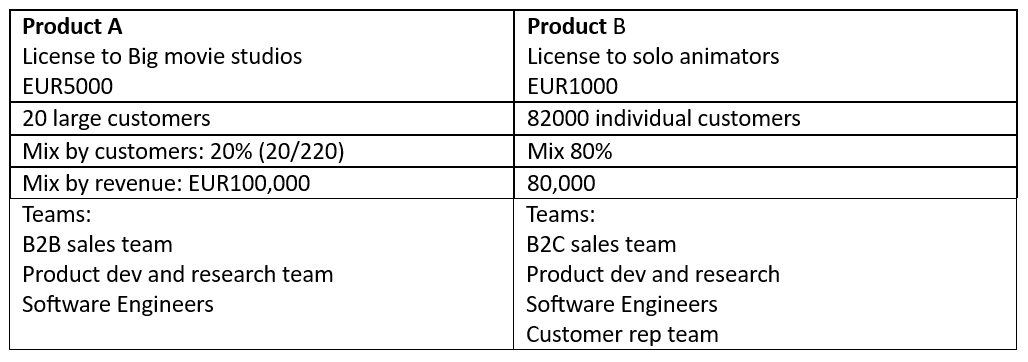Click the Product B heading
The height and width of the screenshot is (362, 1028).
pyautogui.click(x=576, y=26)
